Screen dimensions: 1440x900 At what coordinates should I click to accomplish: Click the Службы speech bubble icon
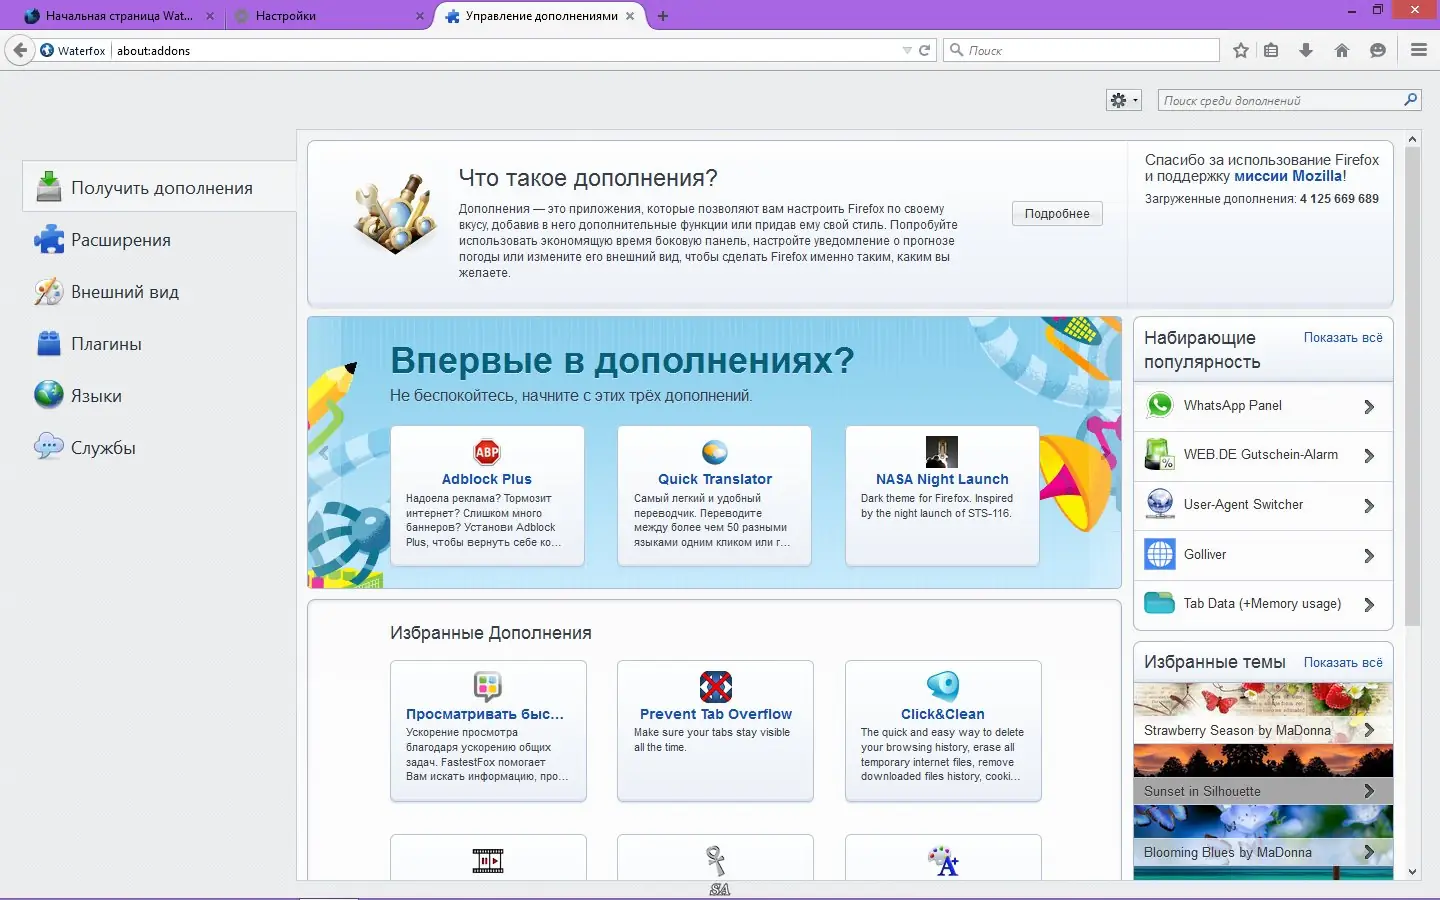click(49, 447)
